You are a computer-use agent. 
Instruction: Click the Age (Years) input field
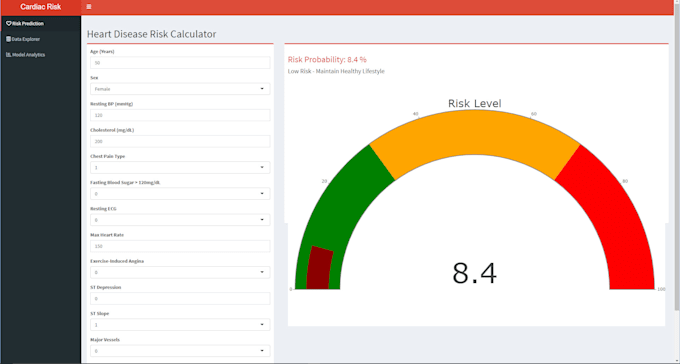pyautogui.click(x=180, y=63)
